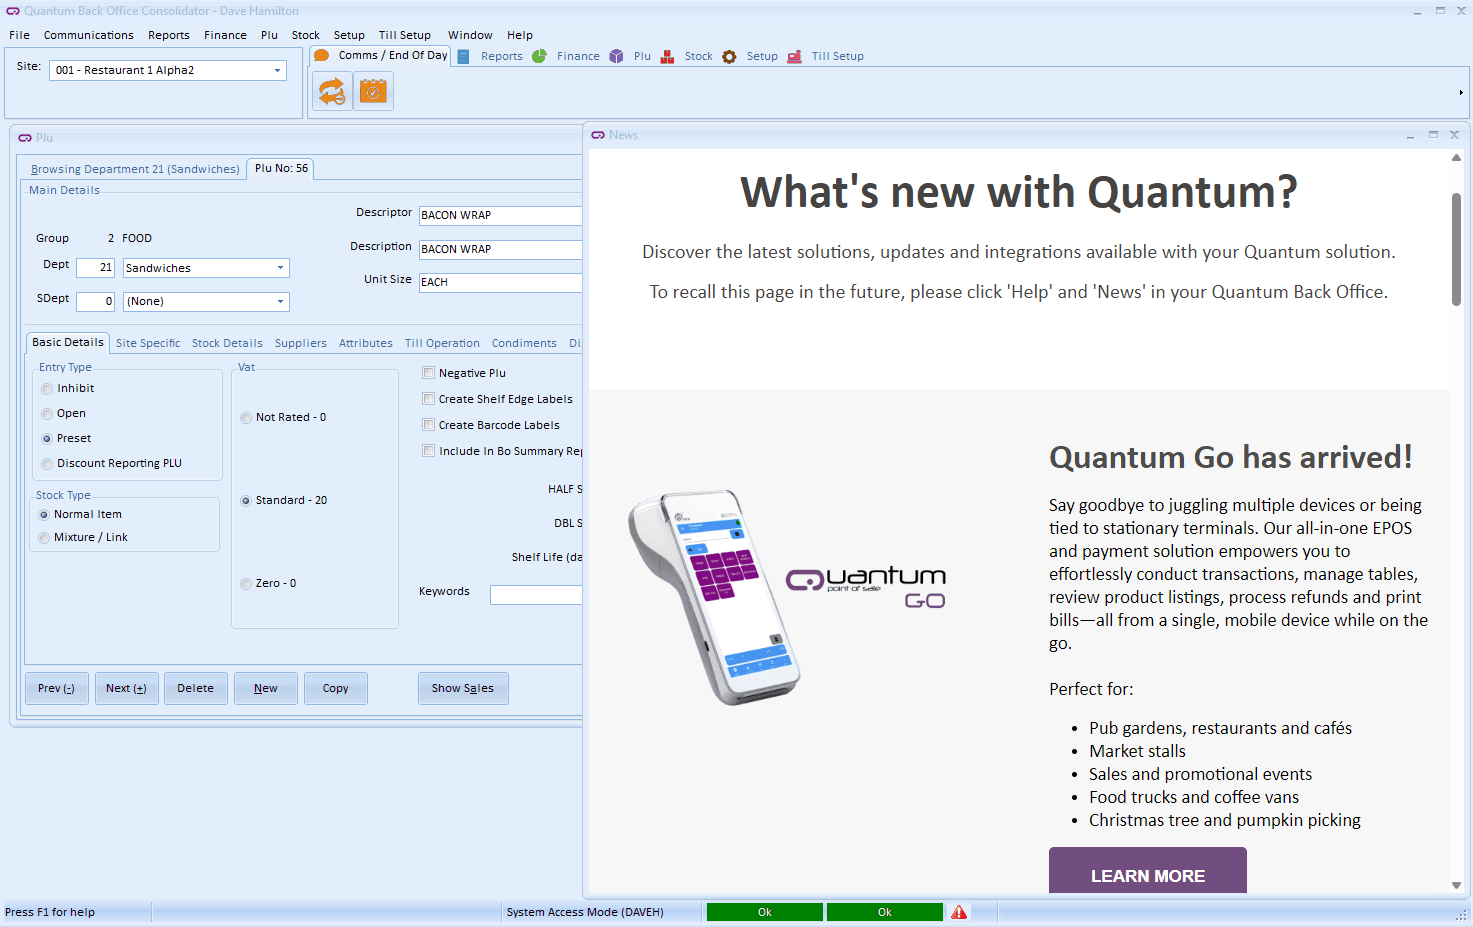Click the Prev (-) button
The image size is (1473, 927).
click(x=56, y=688)
